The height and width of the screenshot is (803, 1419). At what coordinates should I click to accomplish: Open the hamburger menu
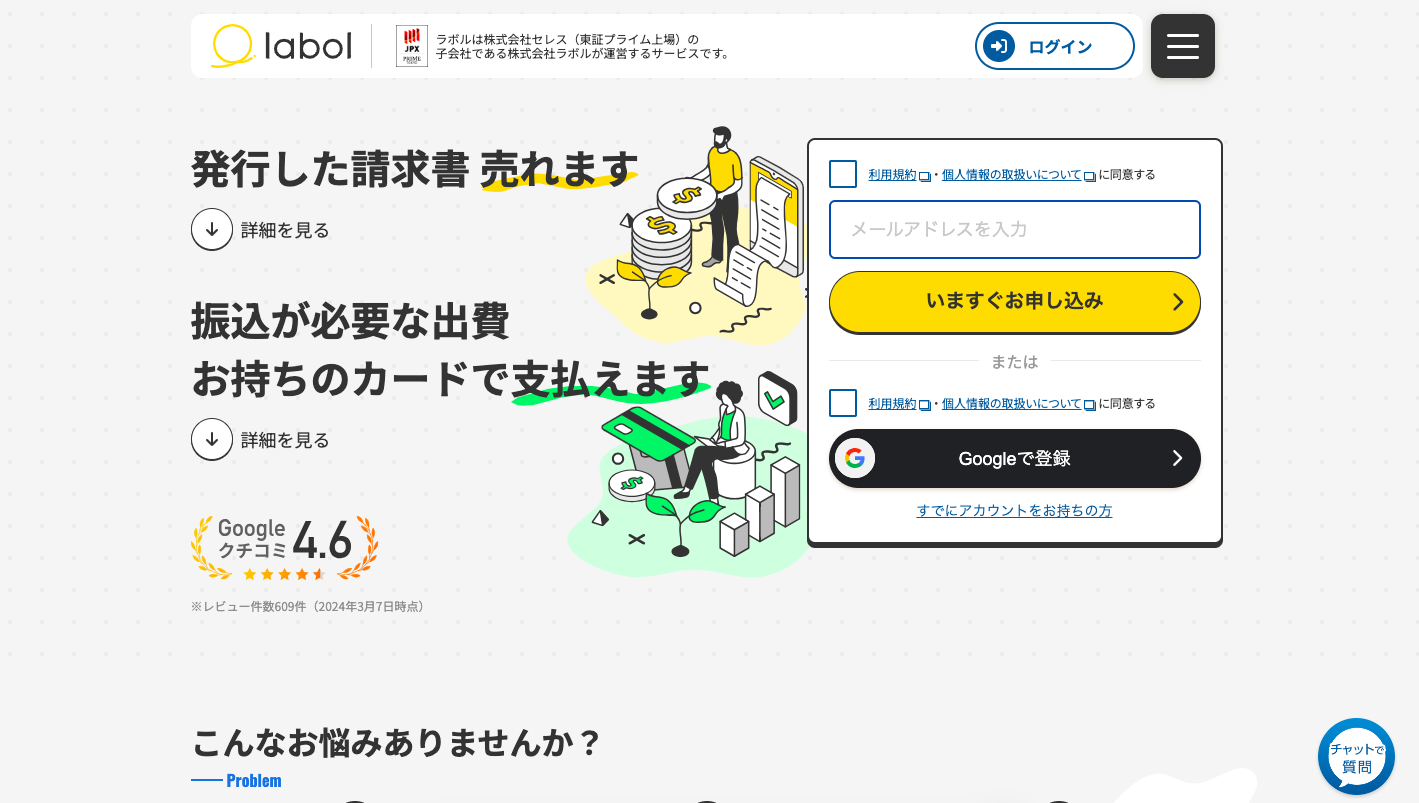click(x=1182, y=46)
